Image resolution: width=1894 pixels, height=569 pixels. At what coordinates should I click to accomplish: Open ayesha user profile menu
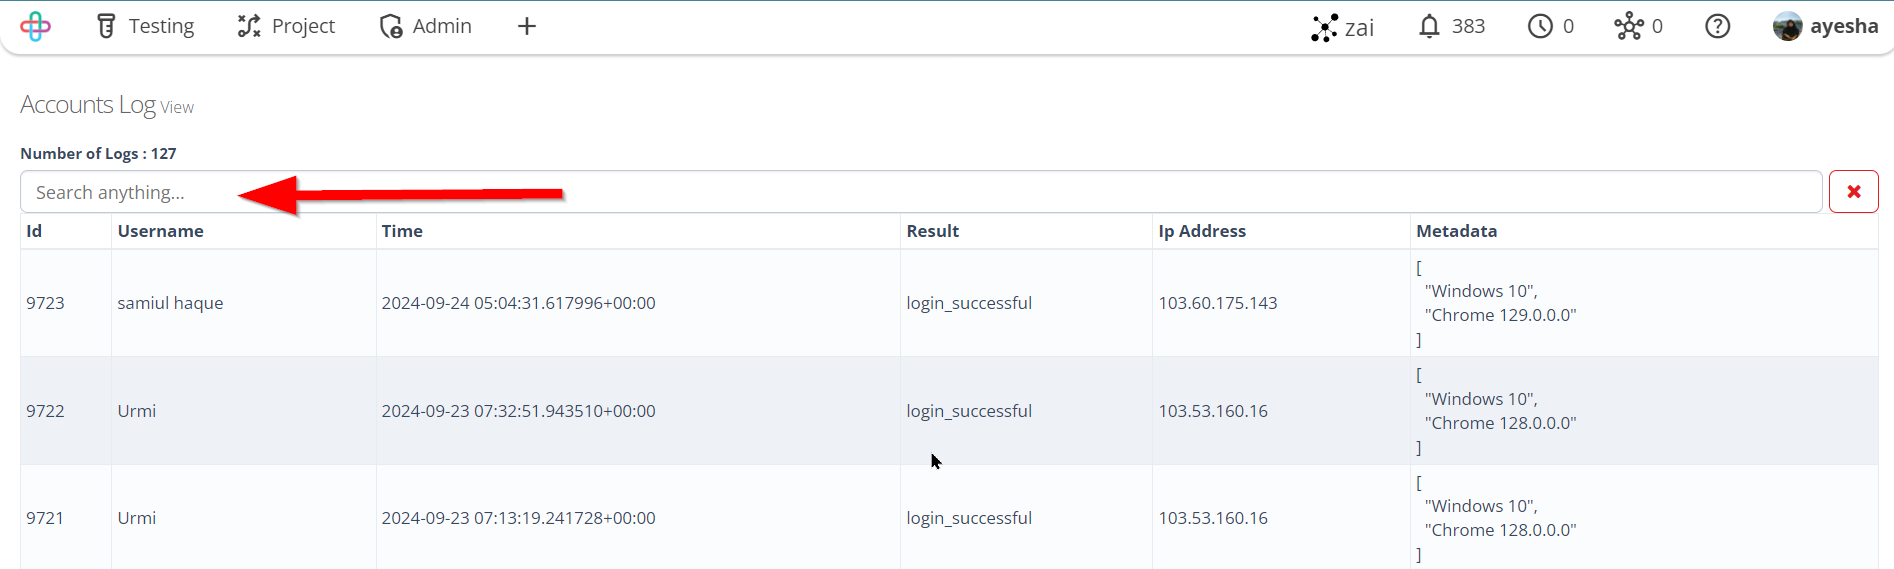(x=1826, y=26)
